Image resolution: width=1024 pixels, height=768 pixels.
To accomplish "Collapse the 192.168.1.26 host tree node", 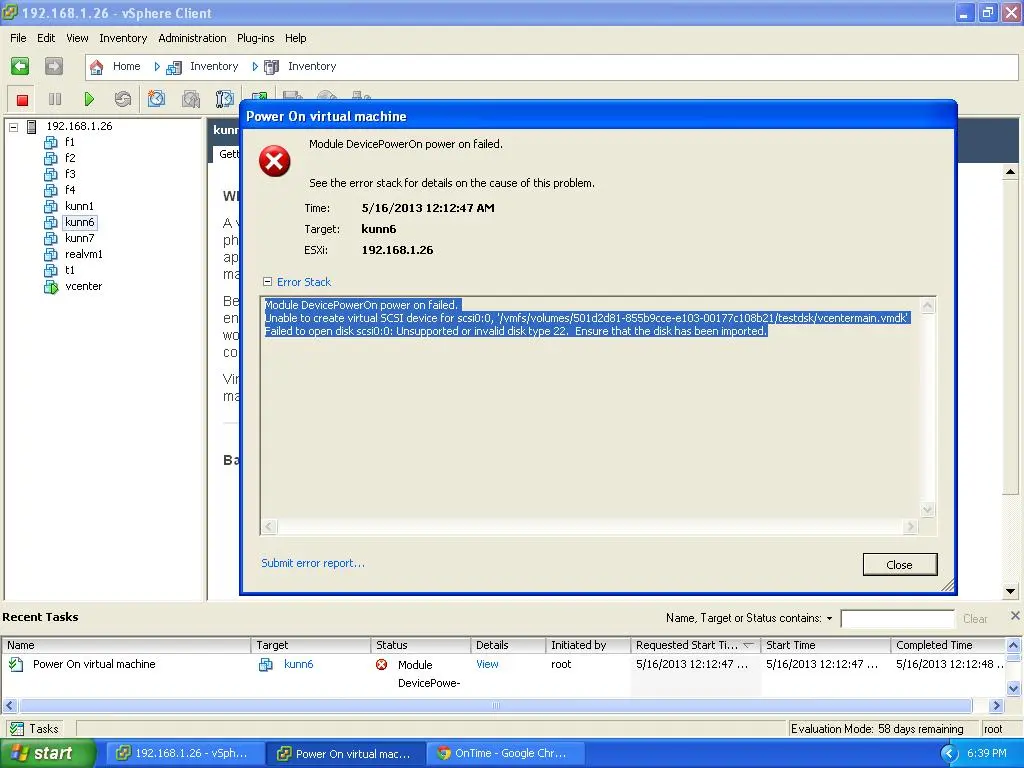I will coord(13,127).
